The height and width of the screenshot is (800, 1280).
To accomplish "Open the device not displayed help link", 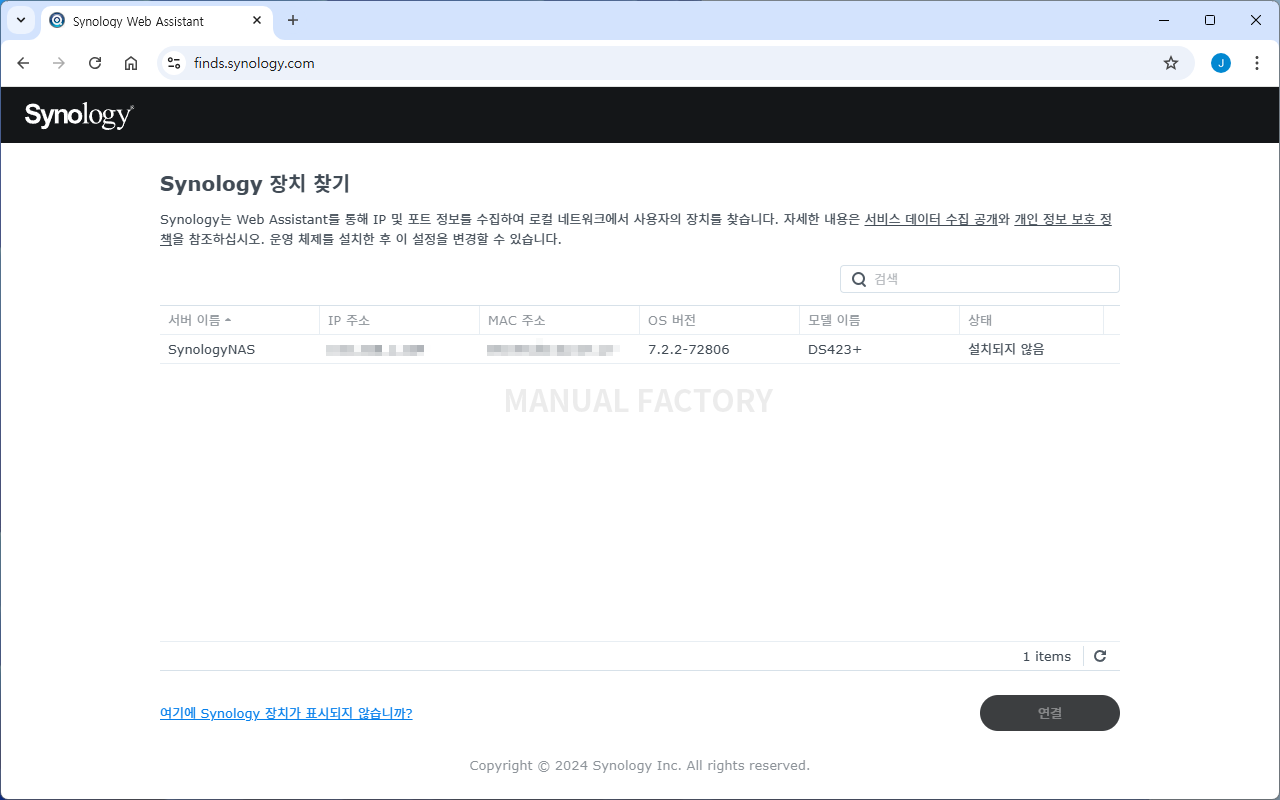I will (x=286, y=713).
